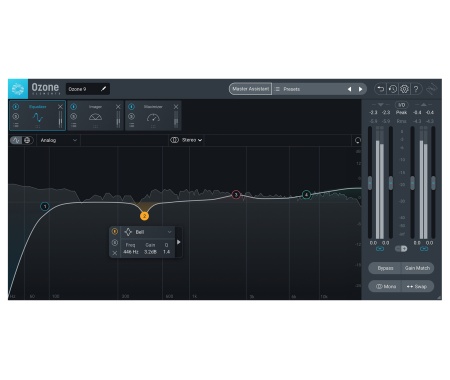Viewport: 450px width, 380px height.
Task: Toggle the Equalizer module power button
Action: tap(16, 107)
